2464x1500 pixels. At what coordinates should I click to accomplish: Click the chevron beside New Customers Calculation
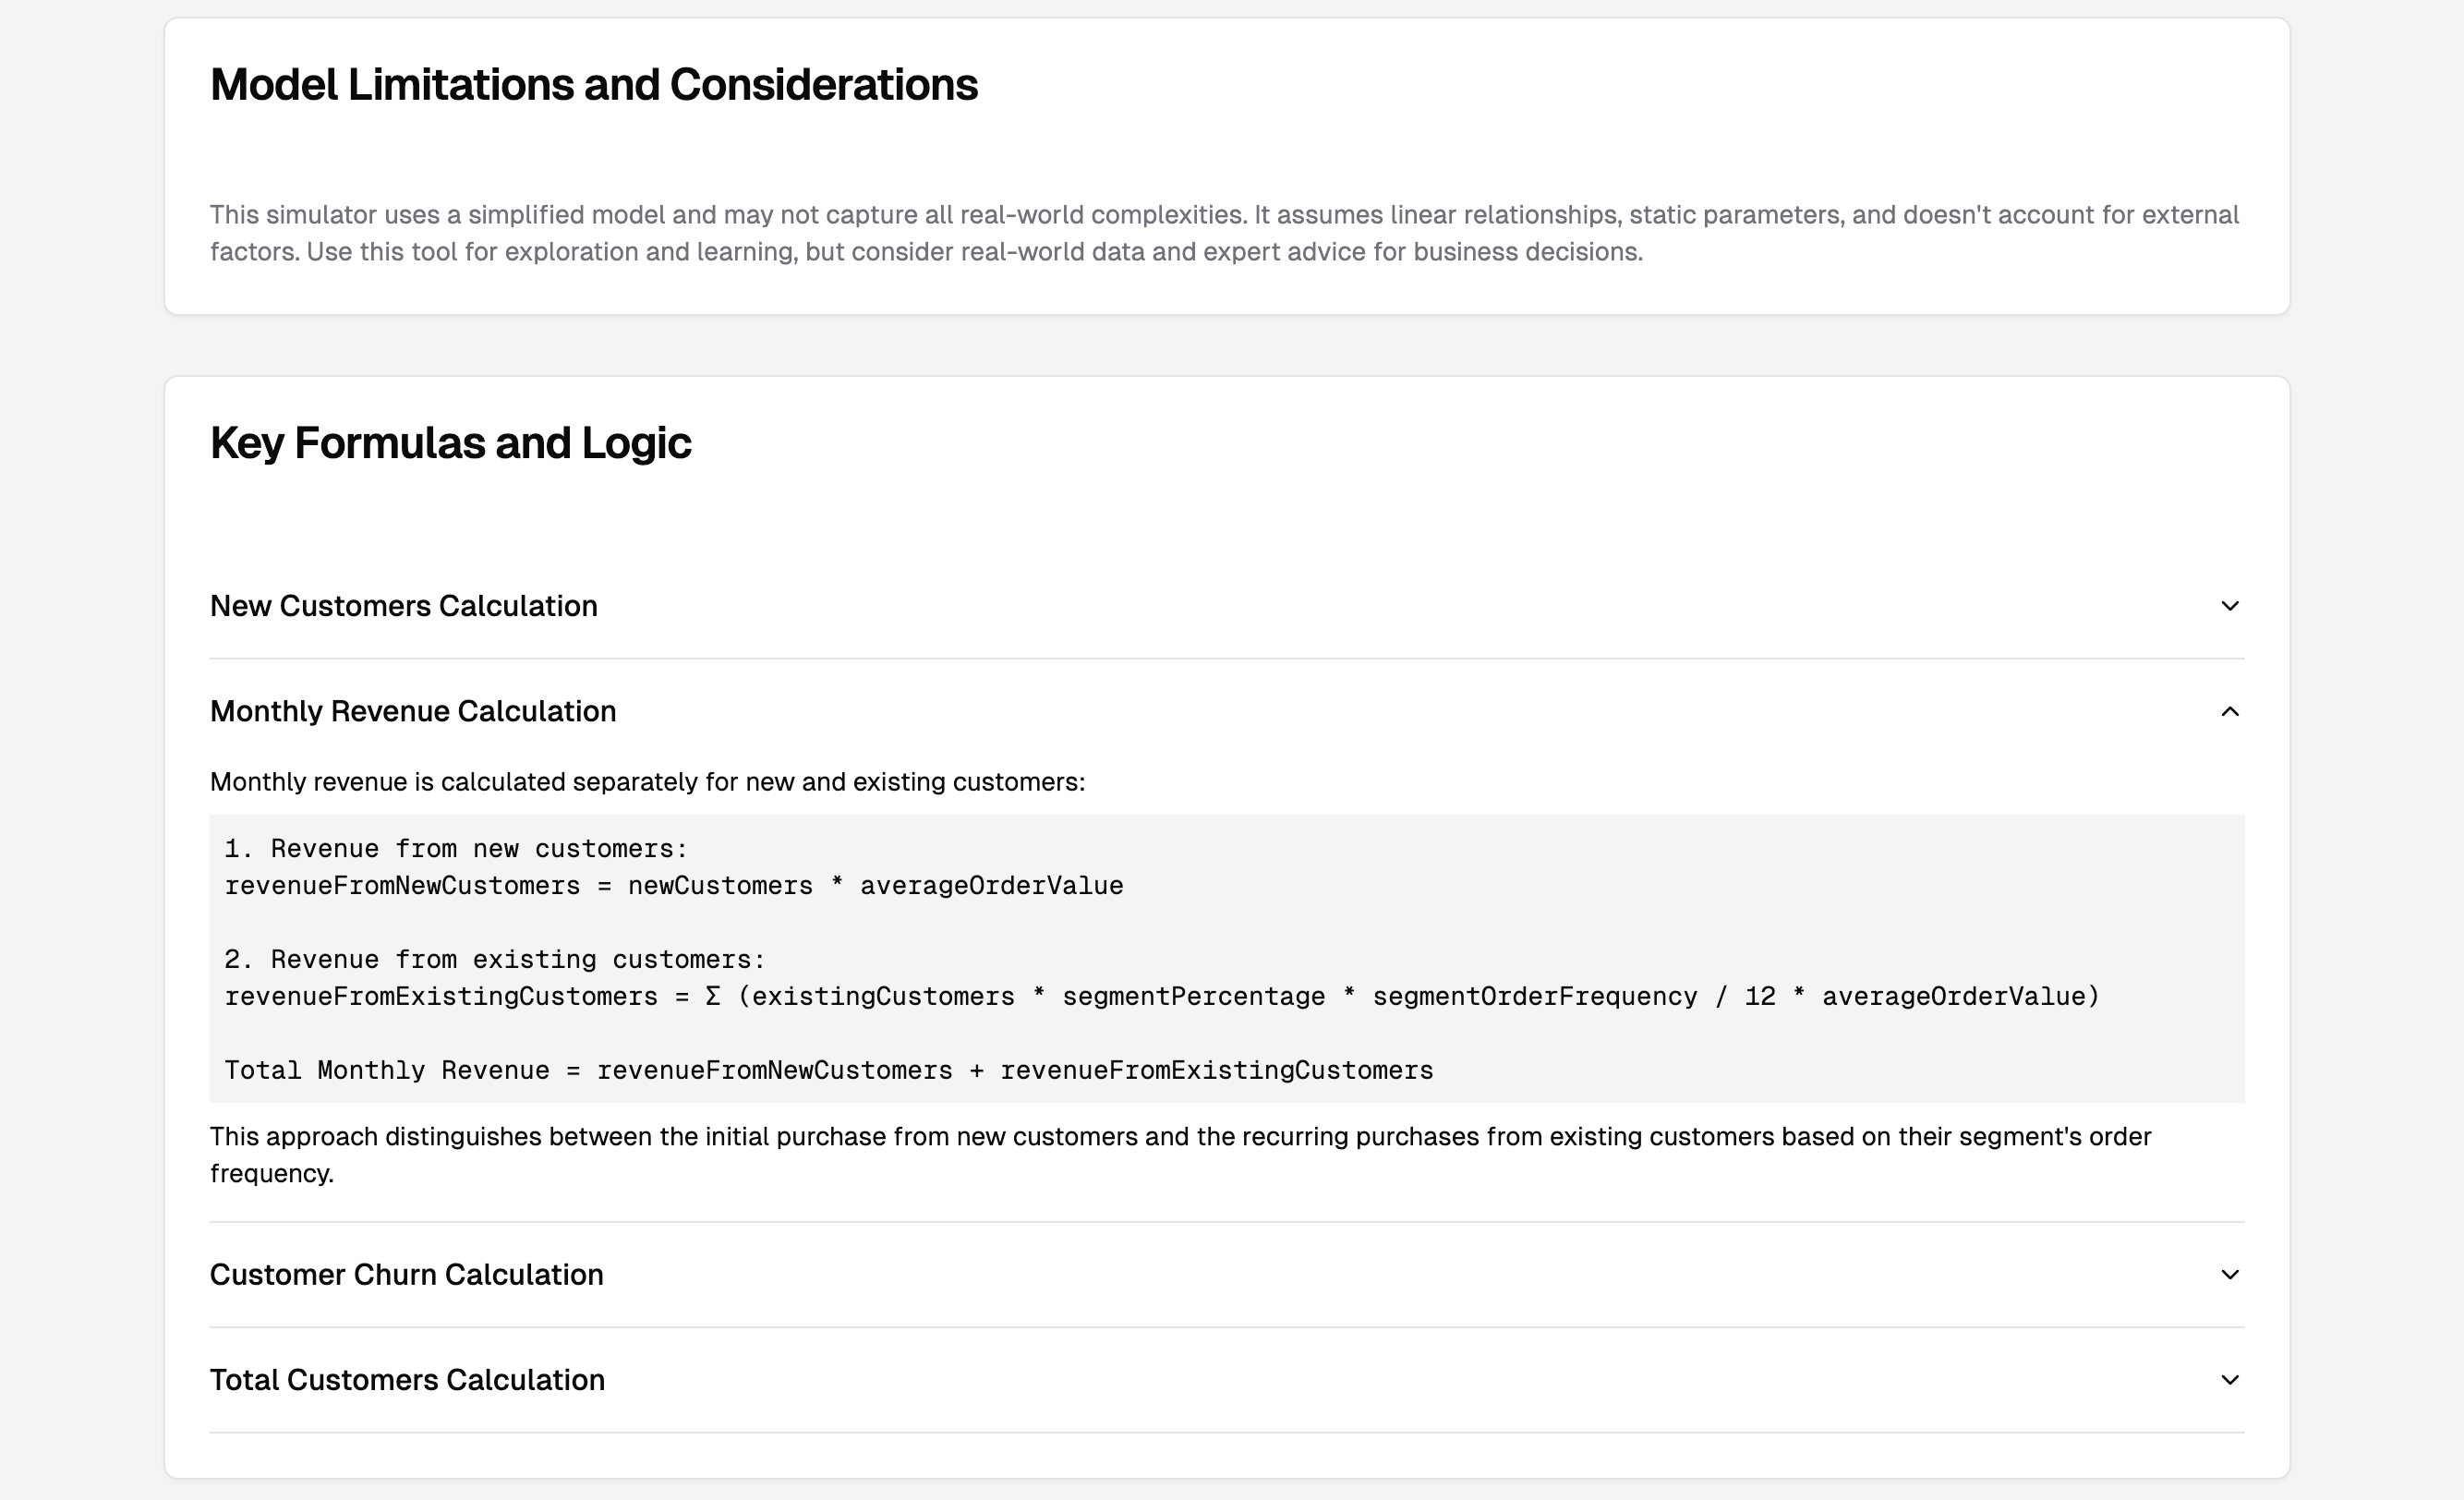coord(2229,606)
